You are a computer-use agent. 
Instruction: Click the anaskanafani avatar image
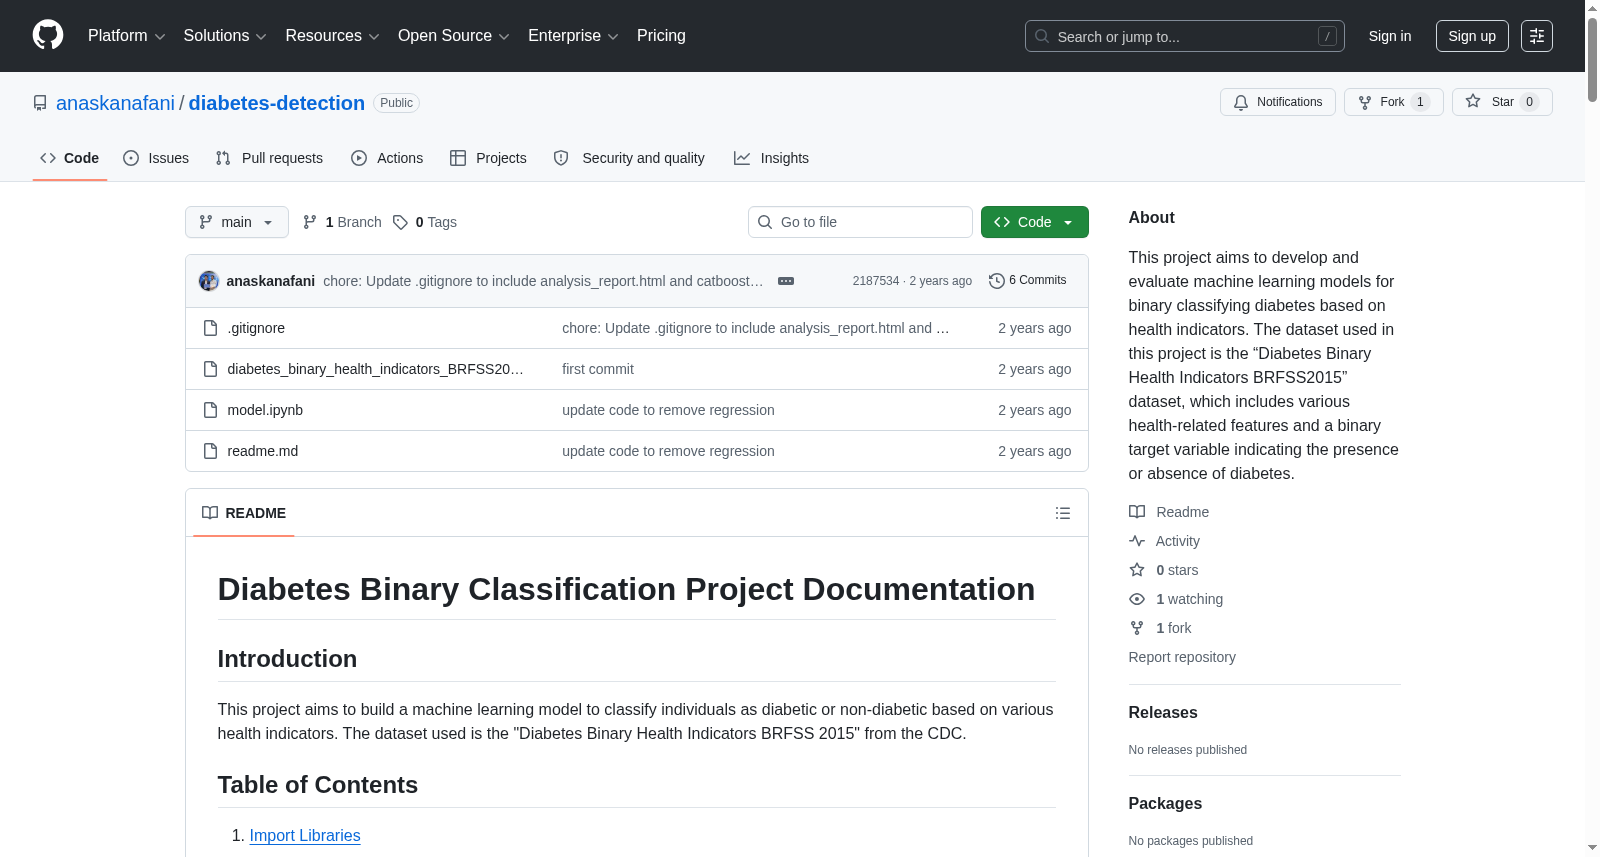click(209, 281)
